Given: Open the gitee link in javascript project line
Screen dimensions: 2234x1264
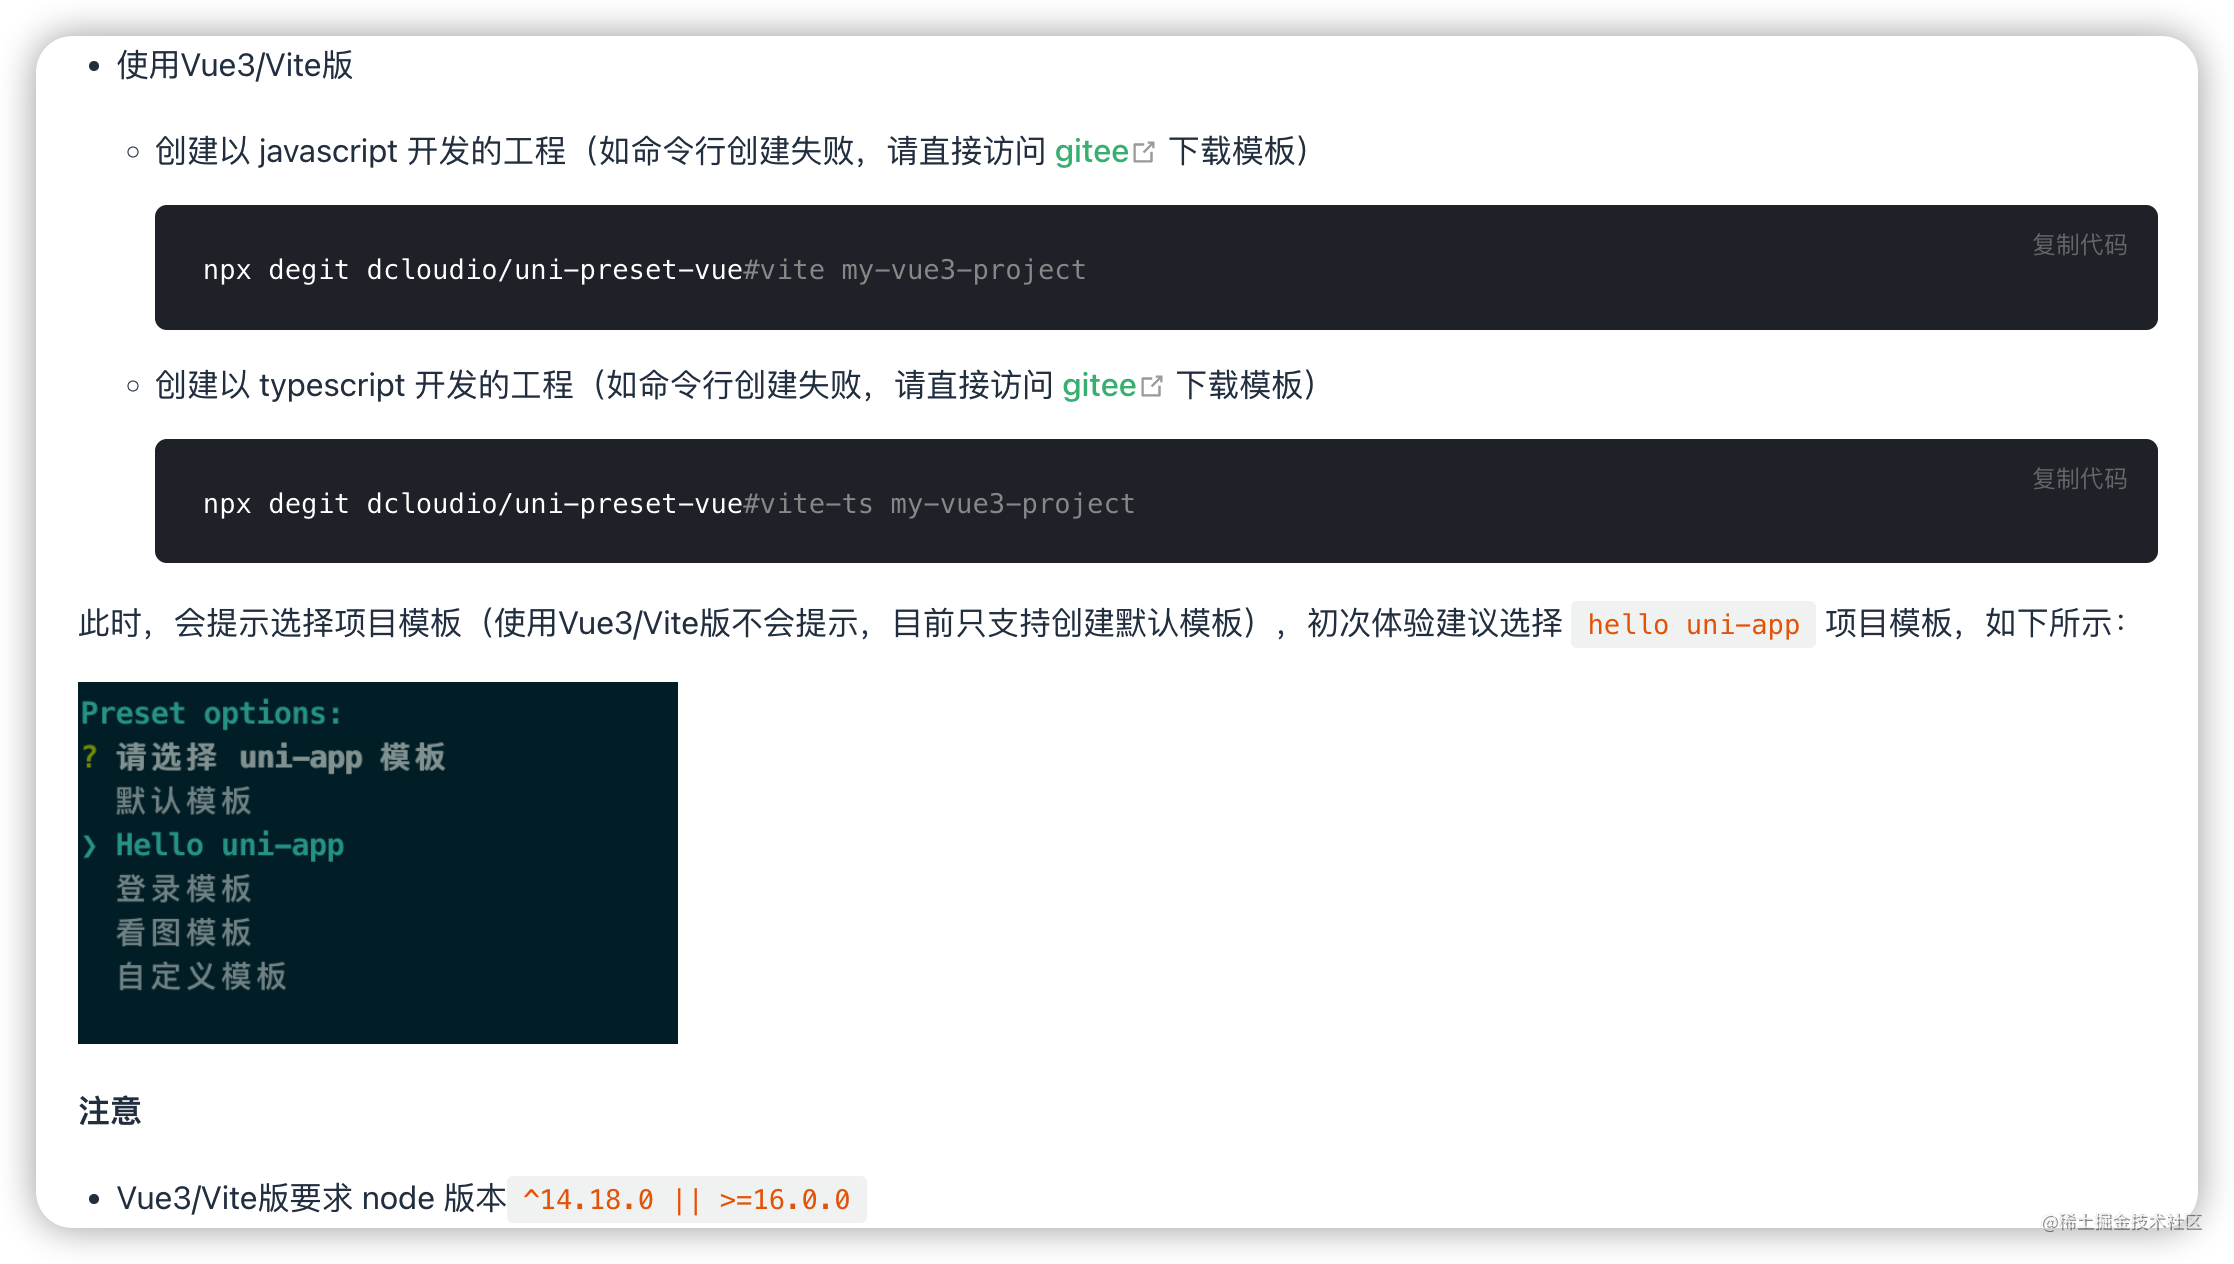Looking at the screenshot, I should [x=1091, y=152].
